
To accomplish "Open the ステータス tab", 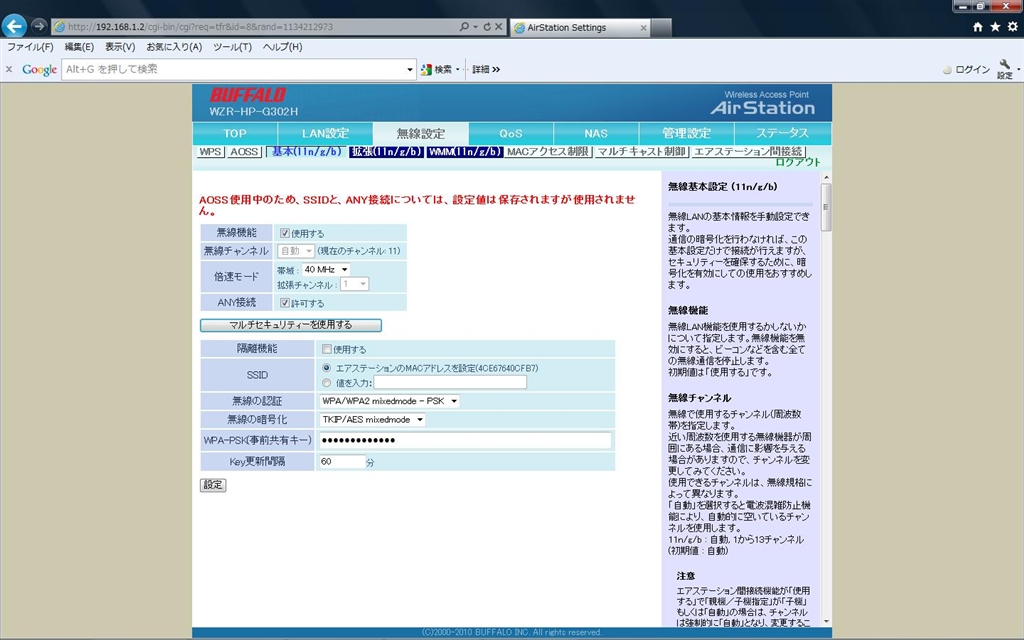I will pyautogui.click(x=782, y=133).
